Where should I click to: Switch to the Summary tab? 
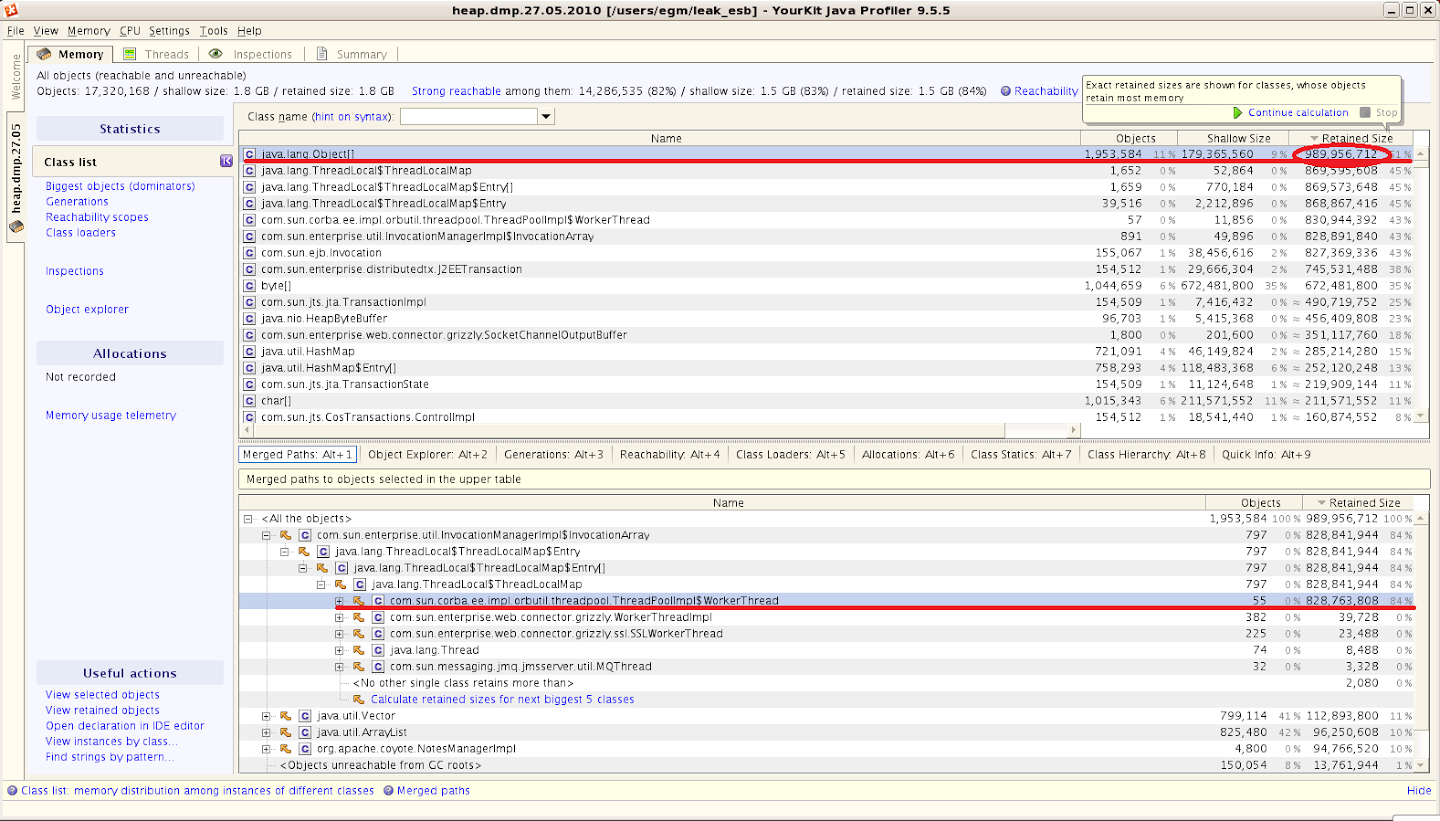click(352, 54)
